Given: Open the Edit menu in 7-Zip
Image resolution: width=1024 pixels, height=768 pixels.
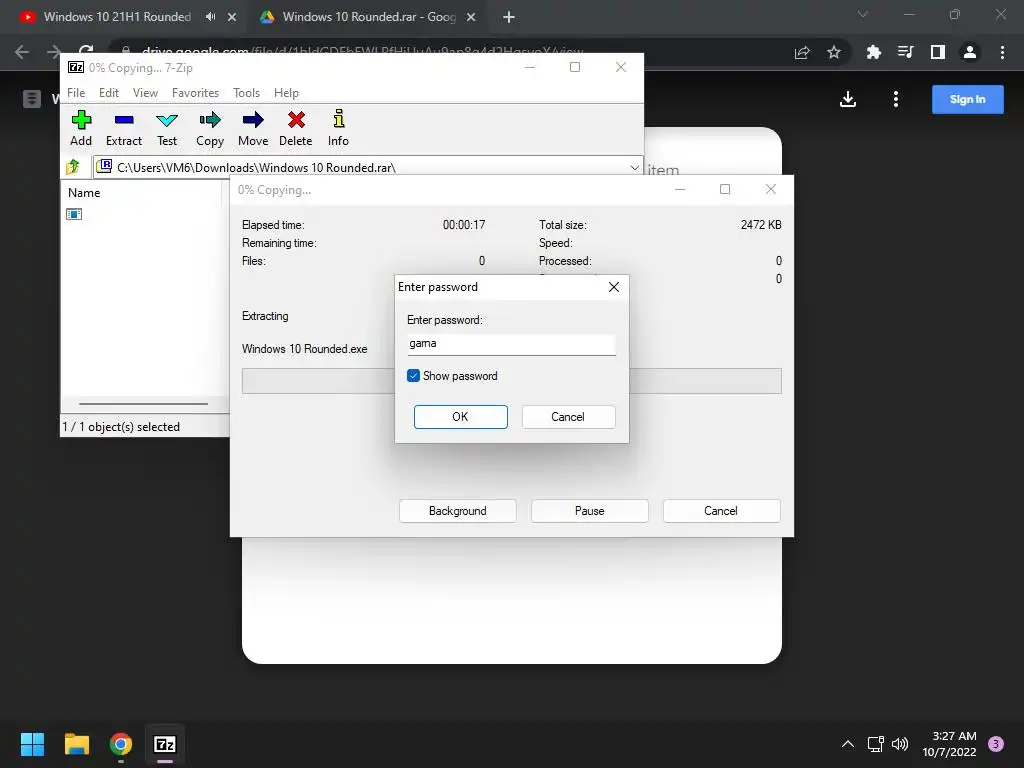Looking at the screenshot, I should (108, 93).
